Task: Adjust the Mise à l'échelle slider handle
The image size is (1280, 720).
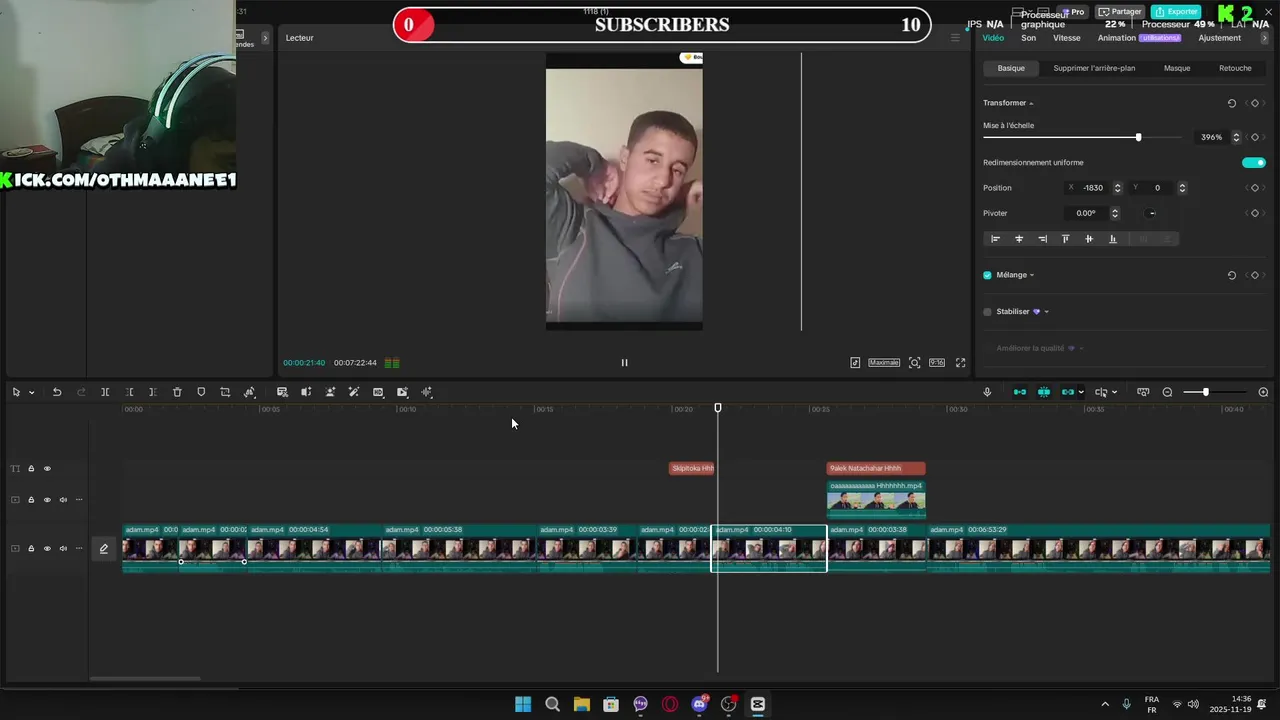Action: pyautogui.click(x=1138, y=137)
